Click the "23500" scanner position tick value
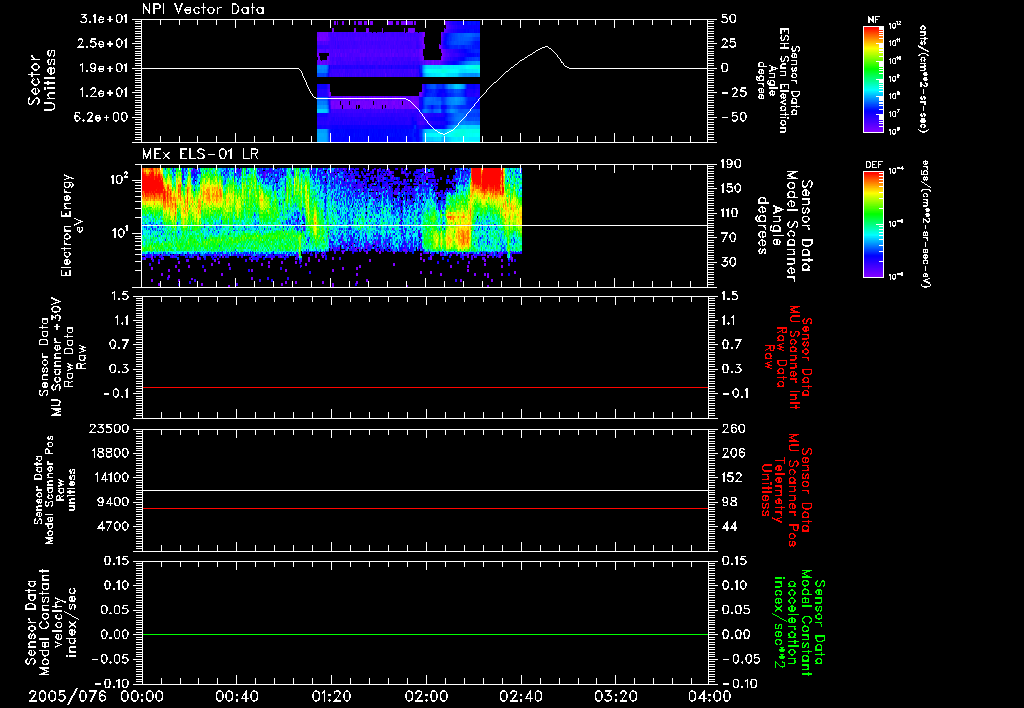Viewport: 1024px width, 708px height. pyautogui.click(x=110, y=429)
